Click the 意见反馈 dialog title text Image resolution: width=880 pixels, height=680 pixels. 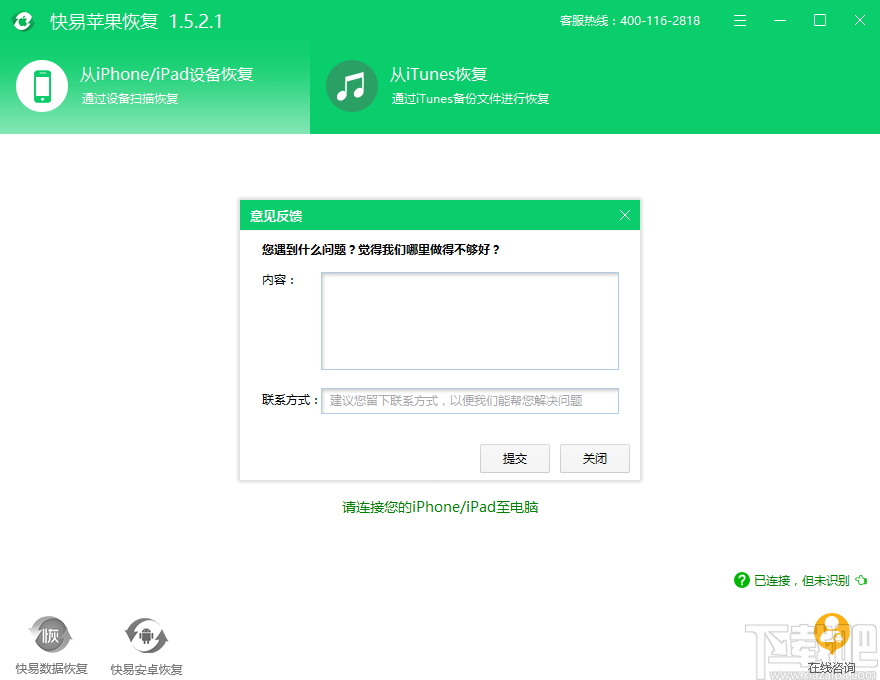276,216
